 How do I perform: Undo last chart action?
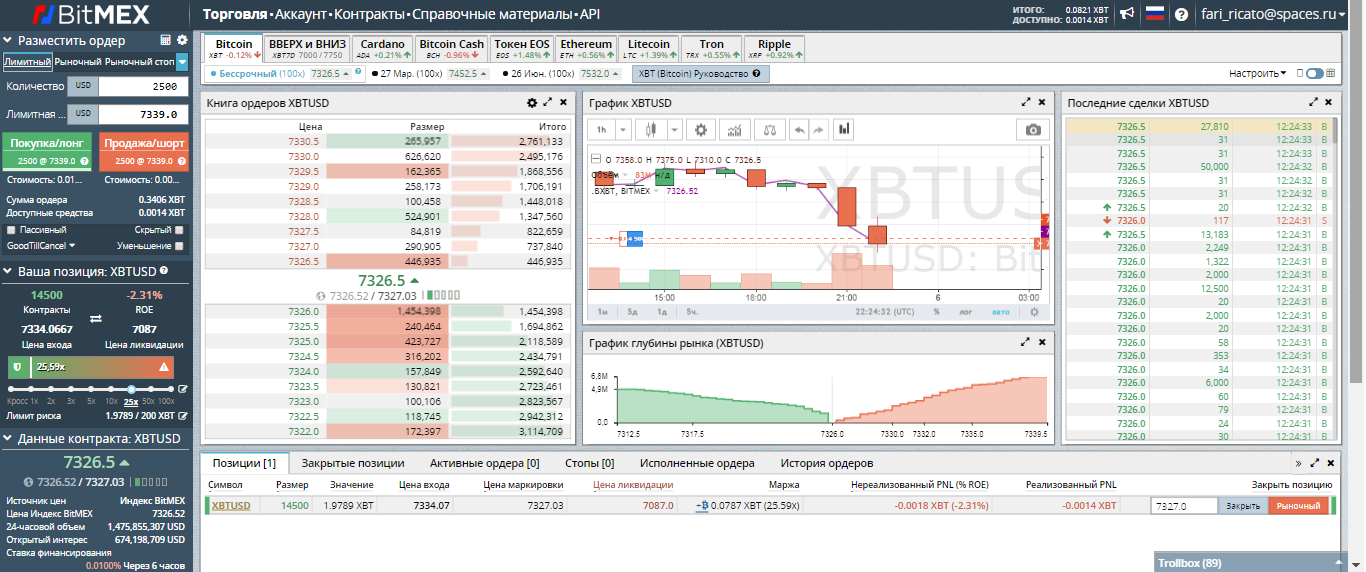pos(798,129)
